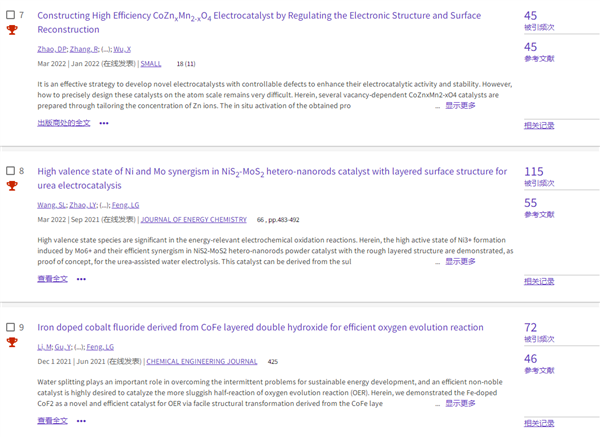Open the iron doped cobalt fluoride article title
Screen dimensions: 600x437
point(260,327)
